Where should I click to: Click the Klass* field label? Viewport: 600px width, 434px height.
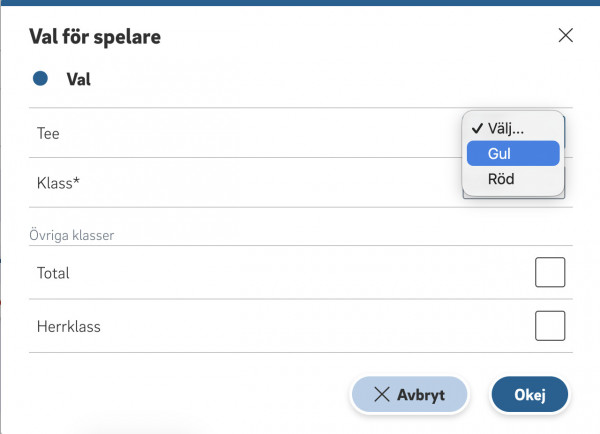pyautogui.click(x=58, y=183)
